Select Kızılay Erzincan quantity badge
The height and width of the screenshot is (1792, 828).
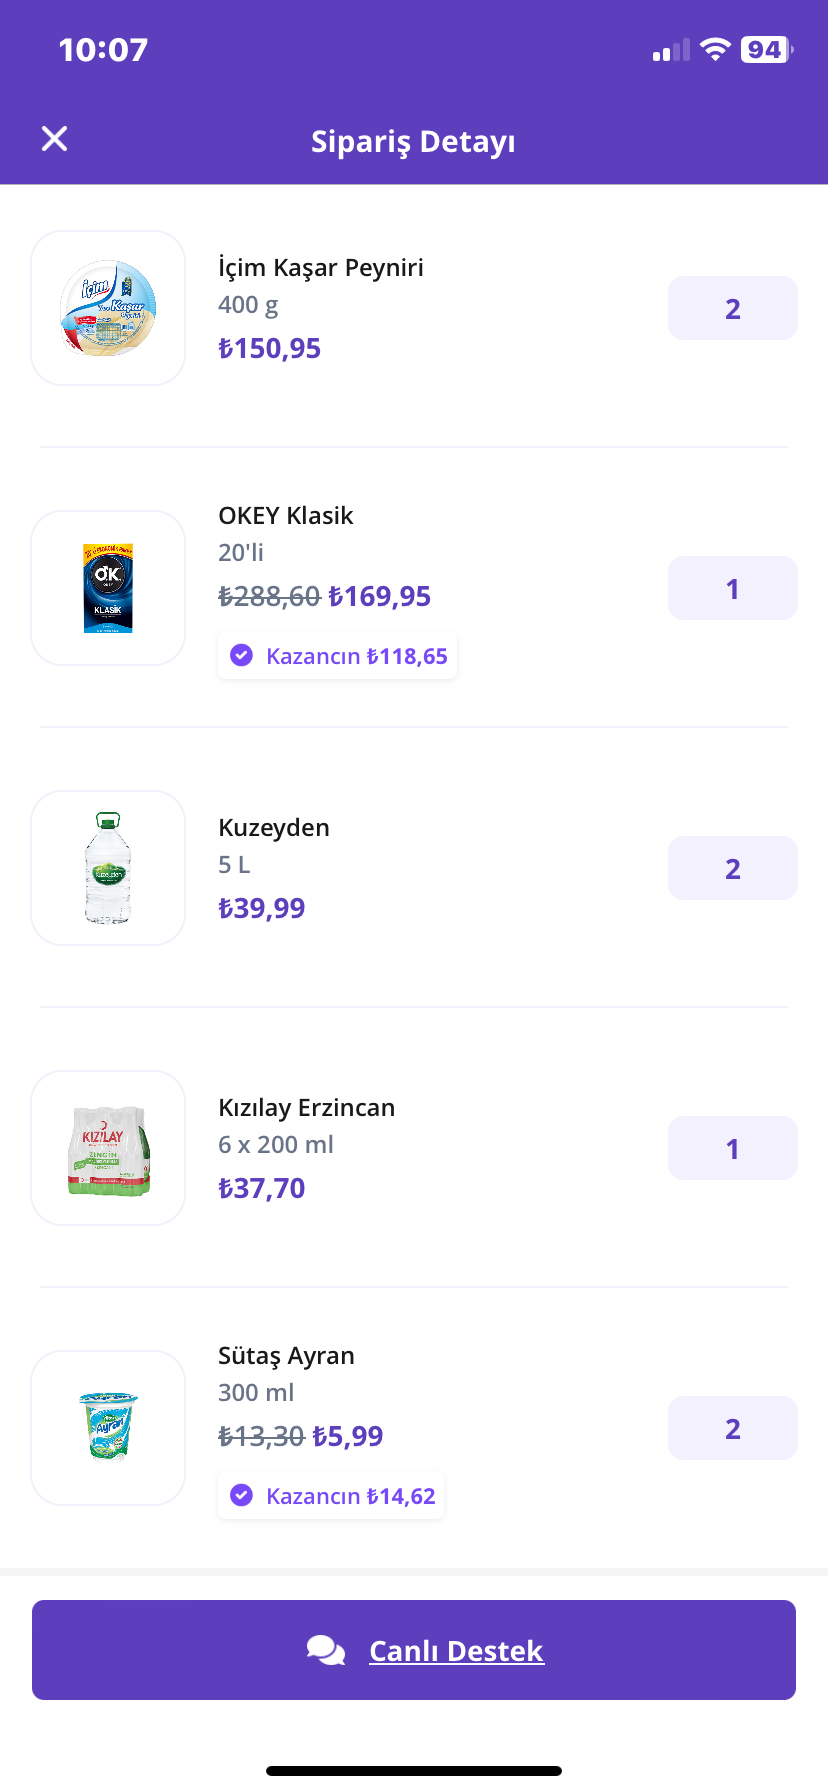[x=733, y=1148]
